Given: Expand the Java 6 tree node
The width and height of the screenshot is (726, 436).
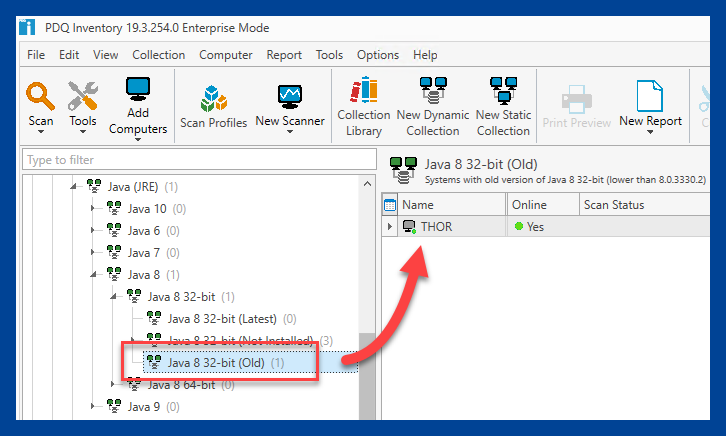Looking at the screenshot, I should 93,230.
